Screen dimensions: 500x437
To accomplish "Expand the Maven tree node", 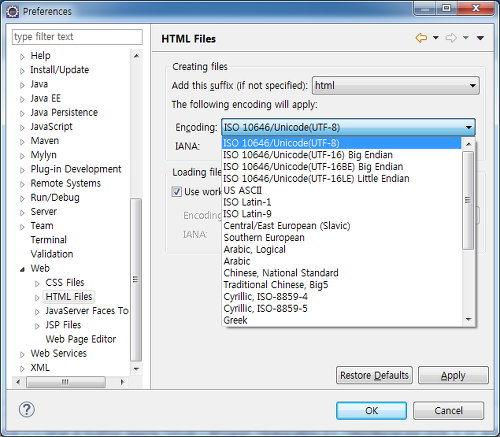I will (x=22, y=142).
